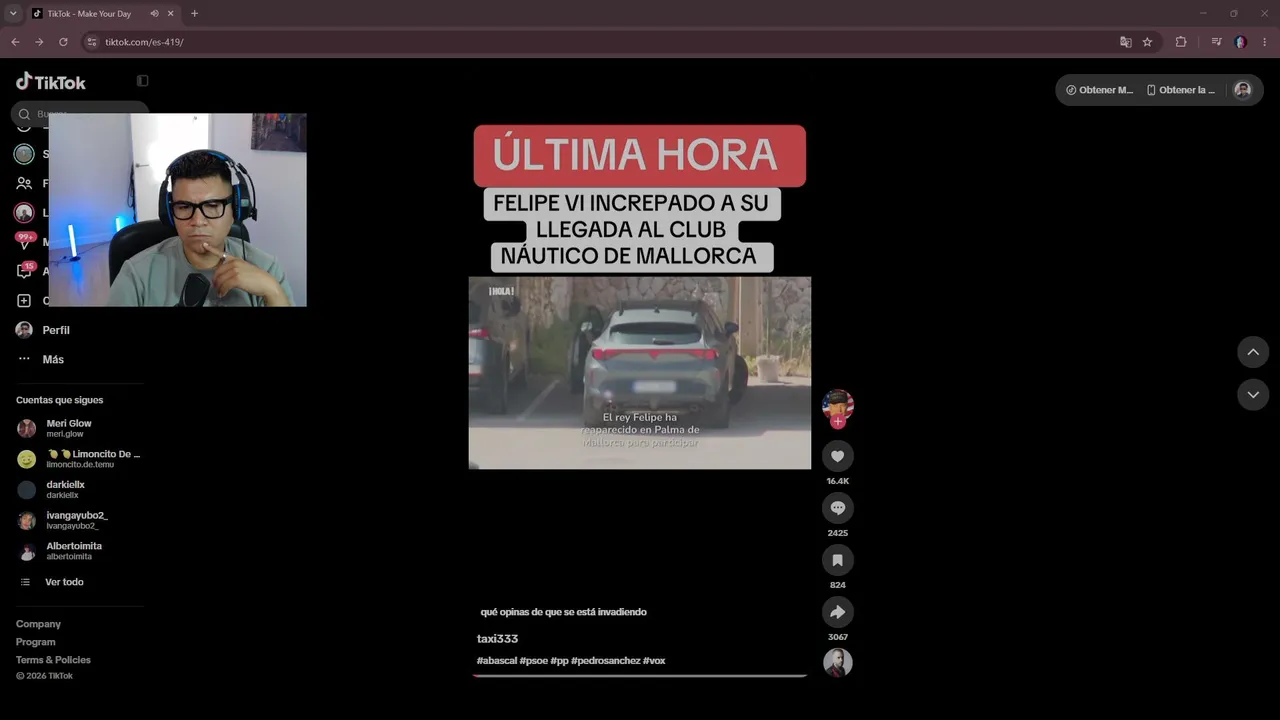
Task: Open the Friends people icon in the sidebar
Action: 24,183
